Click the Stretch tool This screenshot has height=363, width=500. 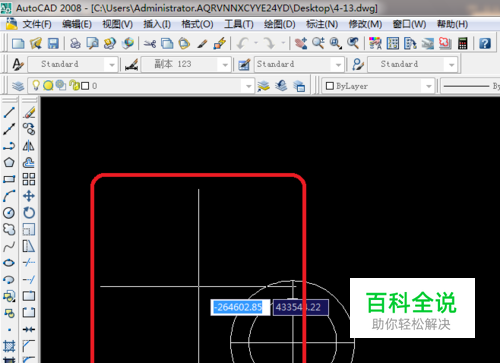[x=29, y=246]
